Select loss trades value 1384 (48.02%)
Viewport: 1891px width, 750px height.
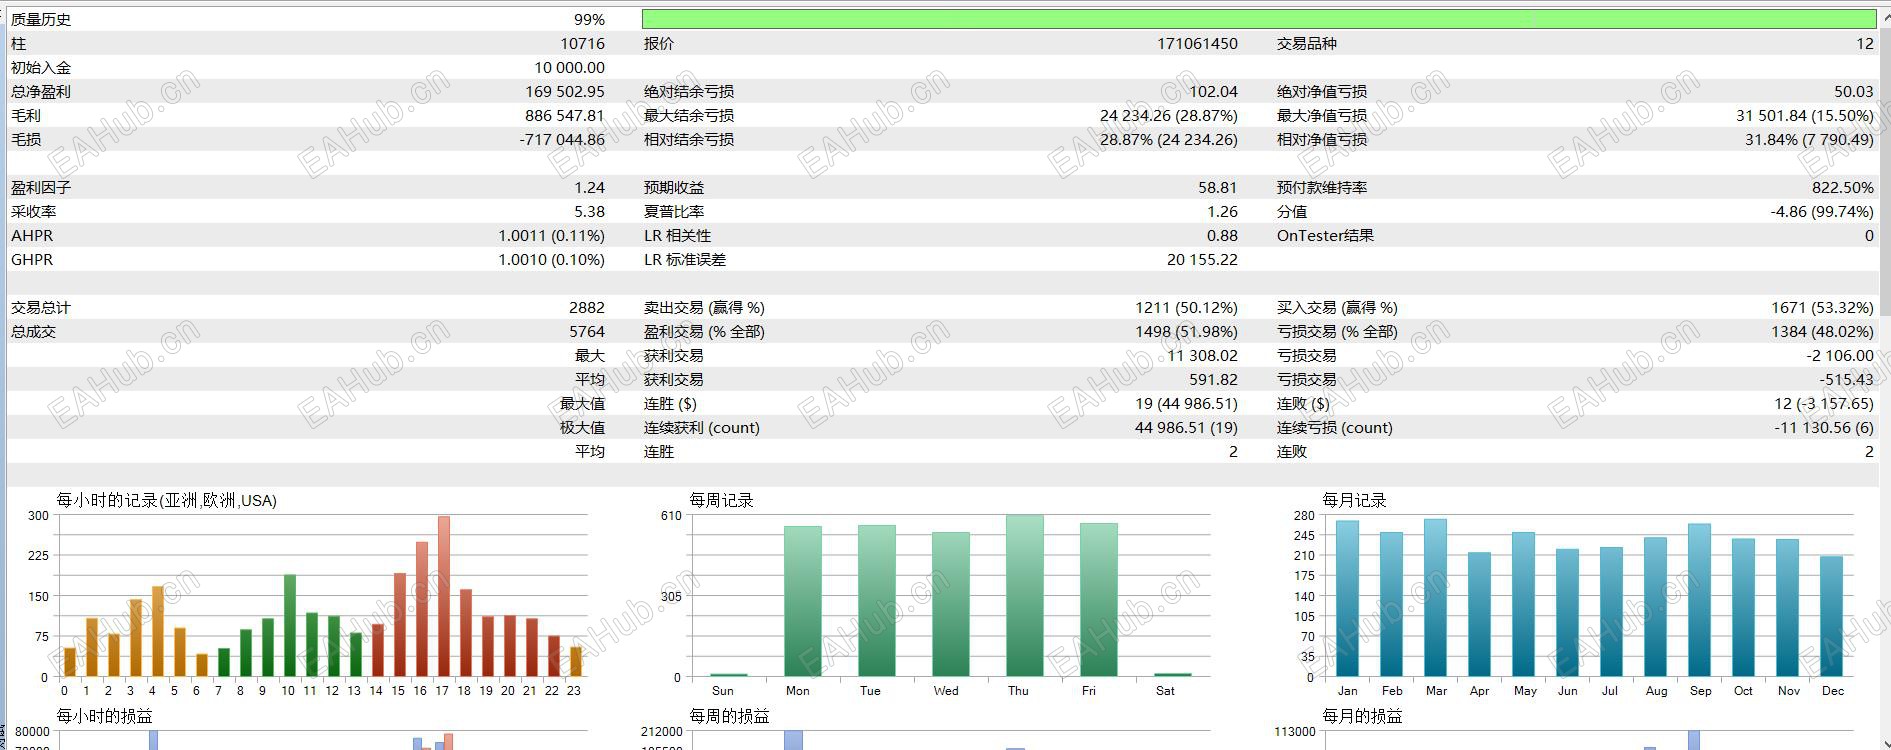[1822, 332]
